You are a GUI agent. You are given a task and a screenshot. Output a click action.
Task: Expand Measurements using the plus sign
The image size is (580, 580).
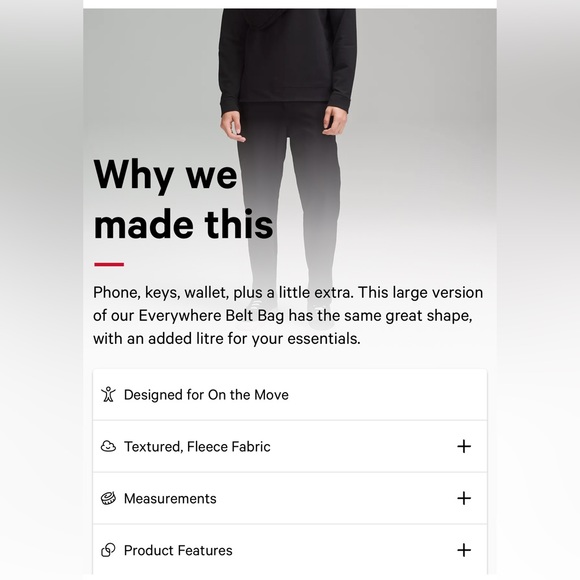pyautogui.click(x=464, y=498)
